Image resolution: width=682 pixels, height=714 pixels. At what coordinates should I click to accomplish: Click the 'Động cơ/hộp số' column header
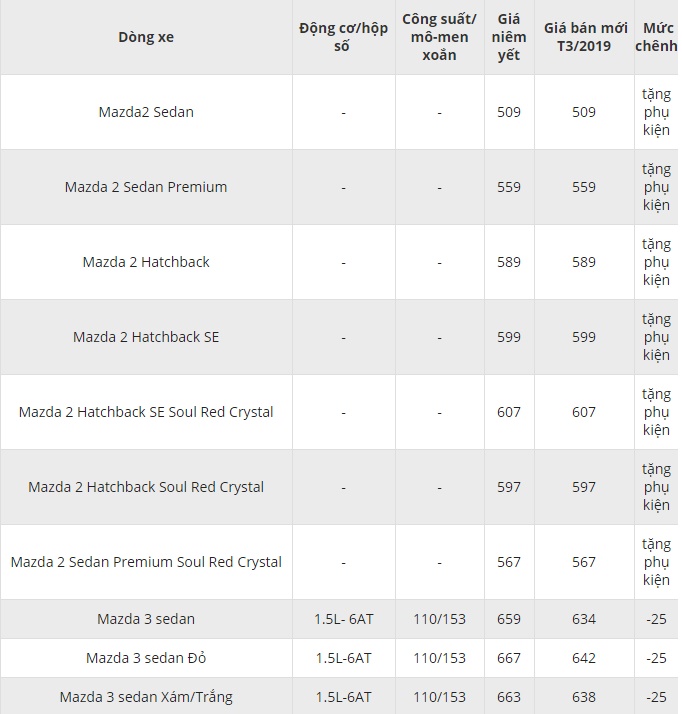click(x=343, y=37)
